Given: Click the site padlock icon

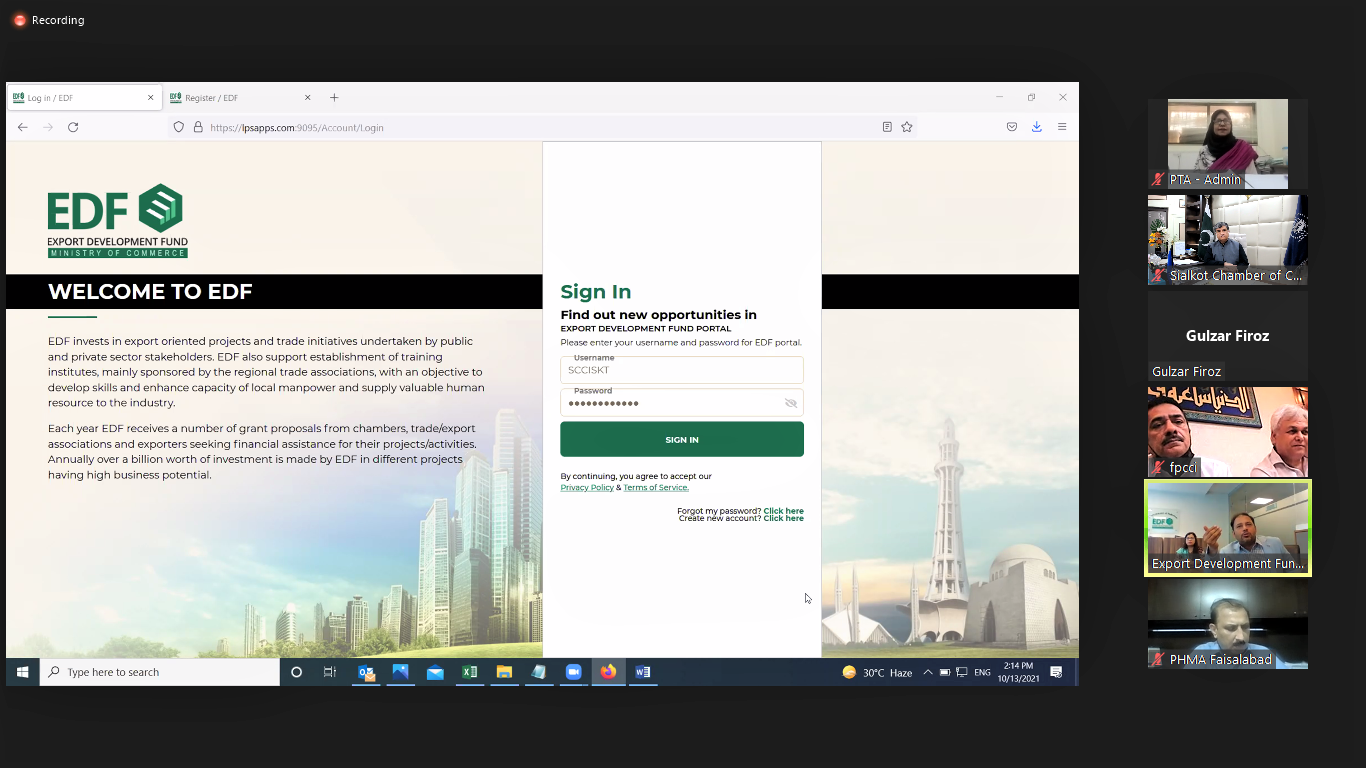Looking at the screenshot, I should (x=198, y=127).
